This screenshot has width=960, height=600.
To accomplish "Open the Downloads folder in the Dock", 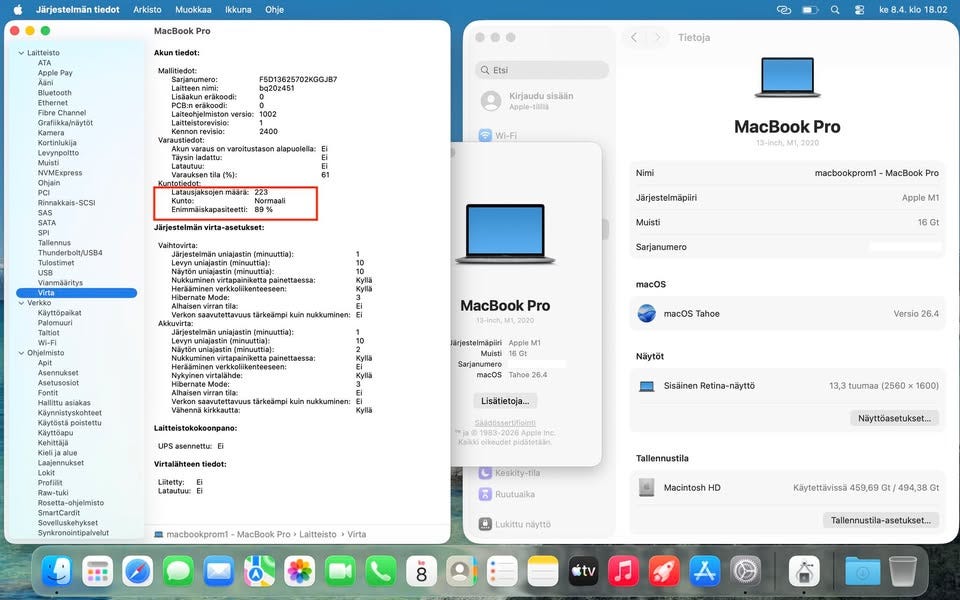I will (x=863, y=572).
